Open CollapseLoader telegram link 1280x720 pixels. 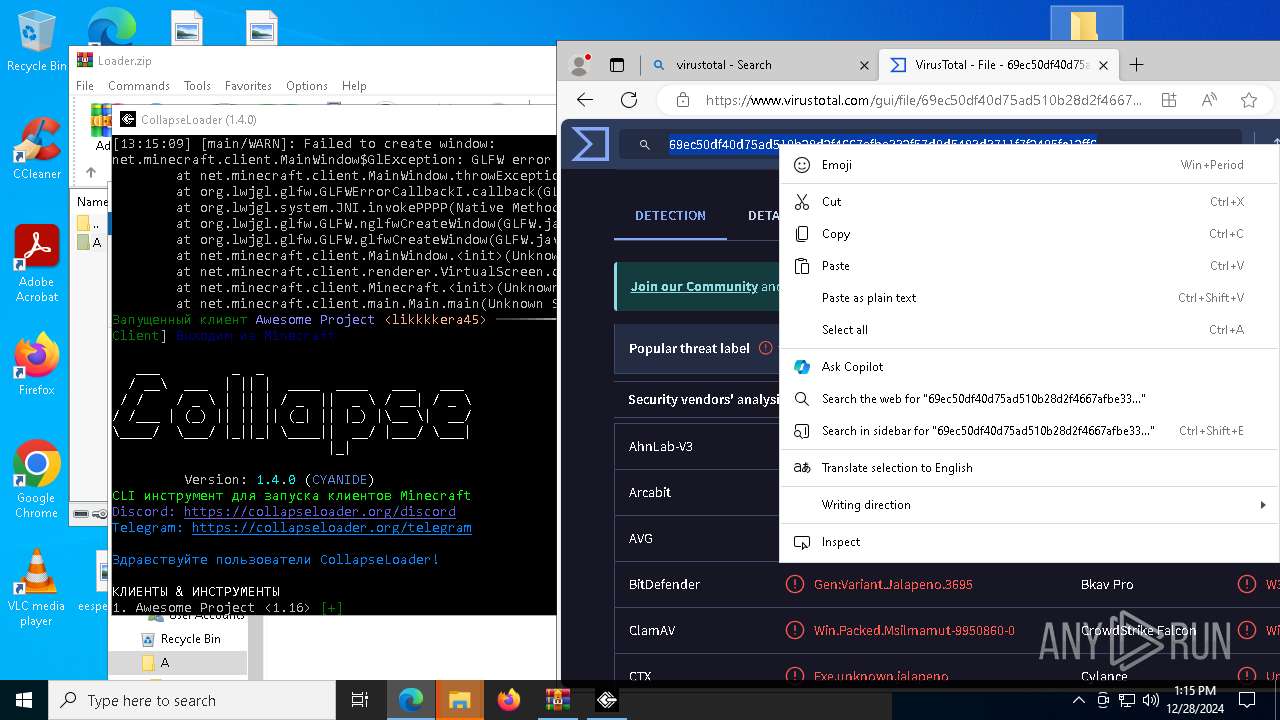pos(332,527)
